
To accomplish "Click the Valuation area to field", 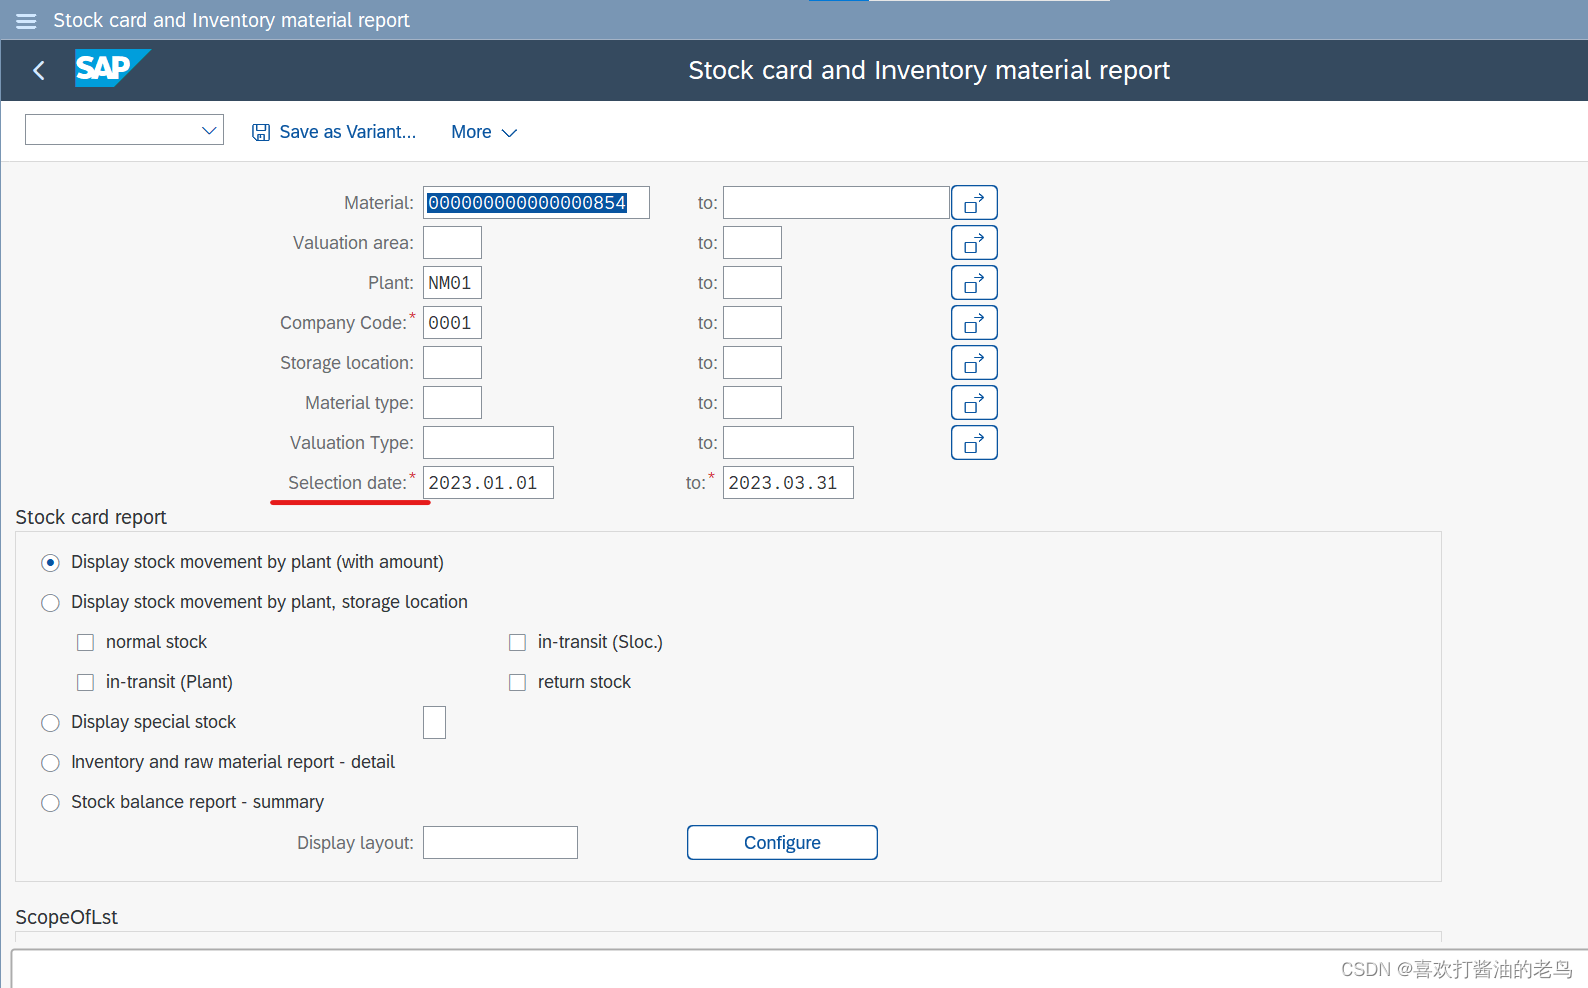I will (752, 243).
